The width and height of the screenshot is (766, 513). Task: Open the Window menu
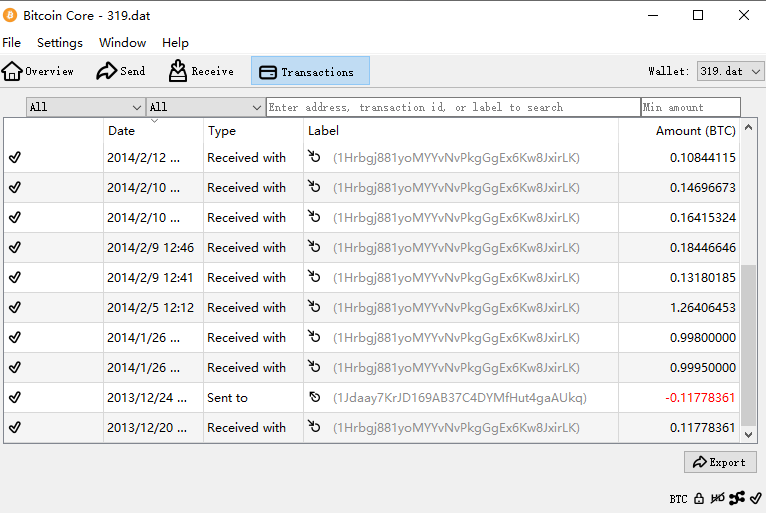coord(122,43)
